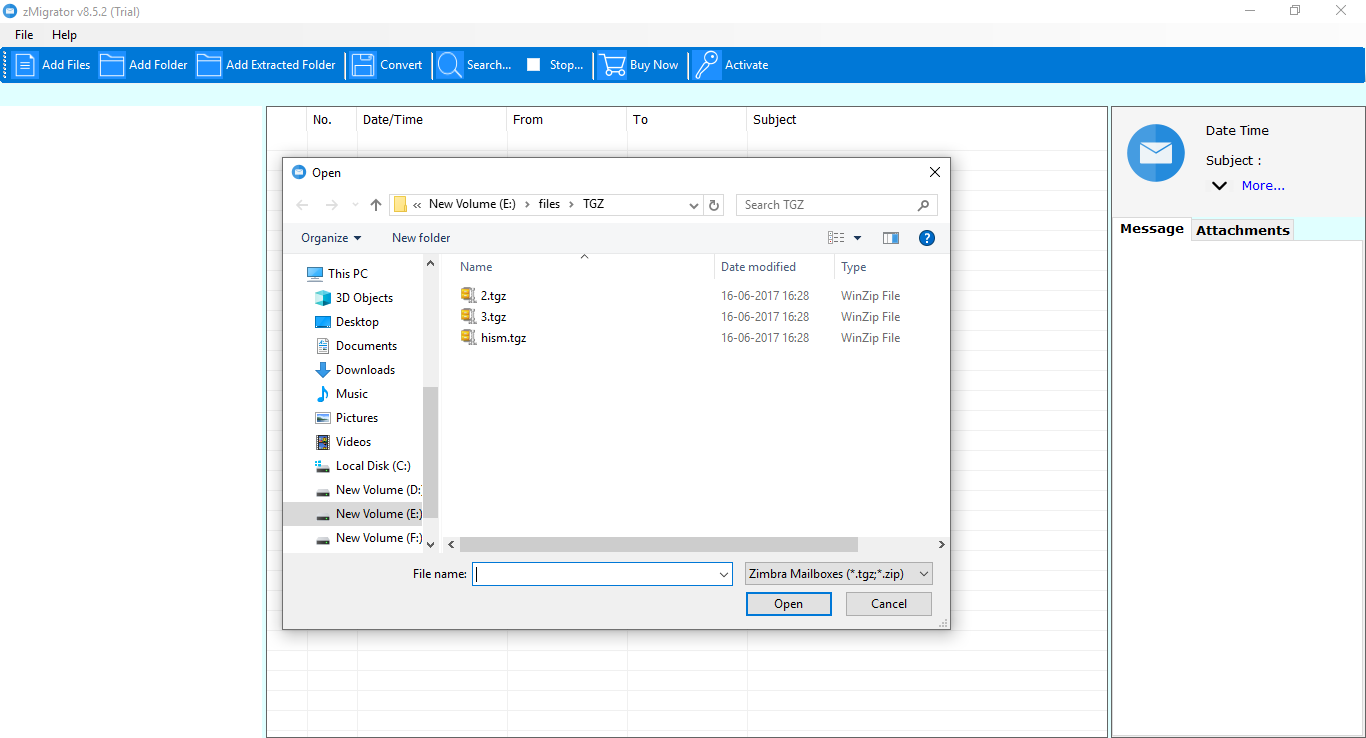Click the hism.tgz archive file icon

pyautogui.click(x=469, y=337)
